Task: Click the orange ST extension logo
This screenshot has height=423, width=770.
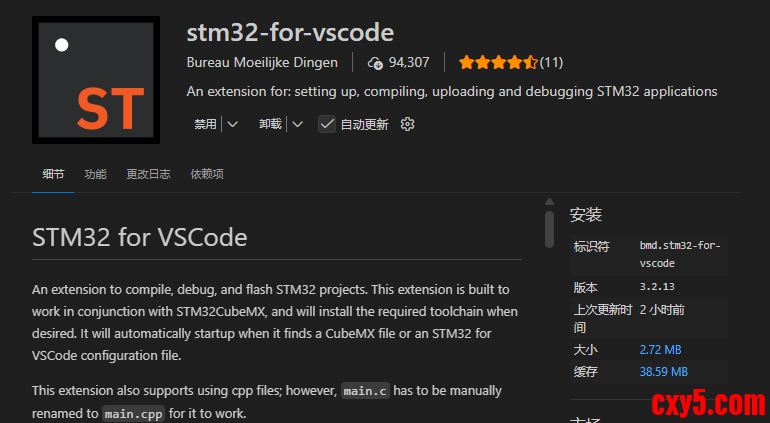Action: point(96,80)
